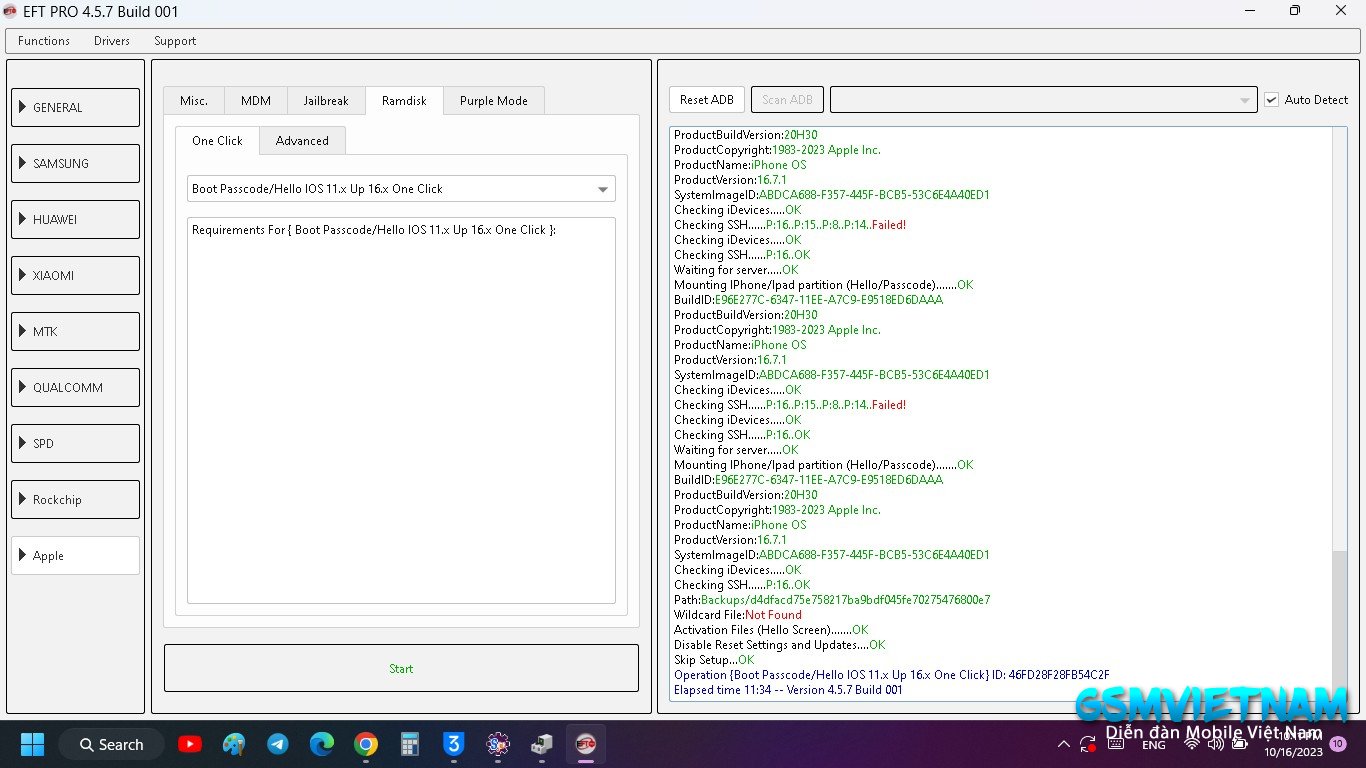Screen dimensions: 1366x768
Task: Open the Windows Start menu
Action: (x=32, y=744)
